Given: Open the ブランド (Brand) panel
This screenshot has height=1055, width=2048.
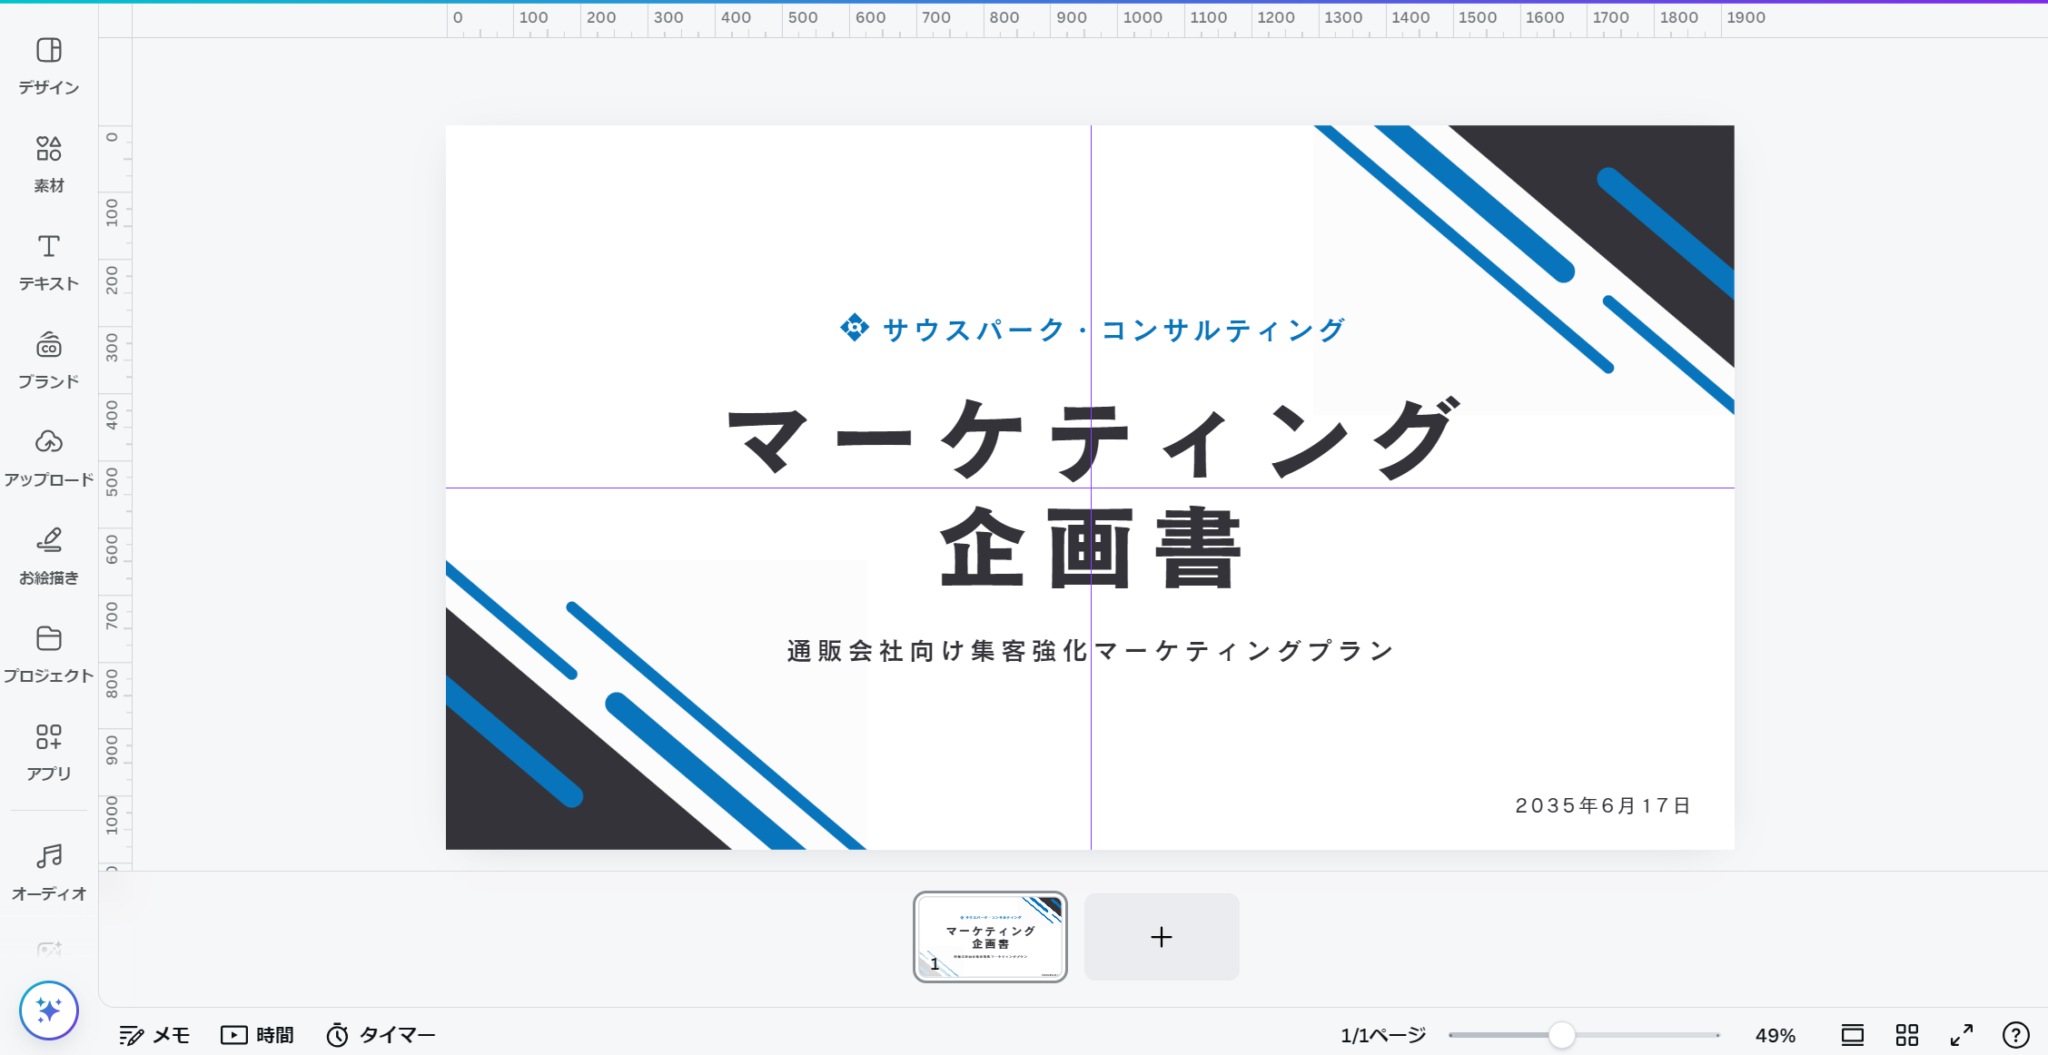Looking at the screenshot, I should (48, 360).
